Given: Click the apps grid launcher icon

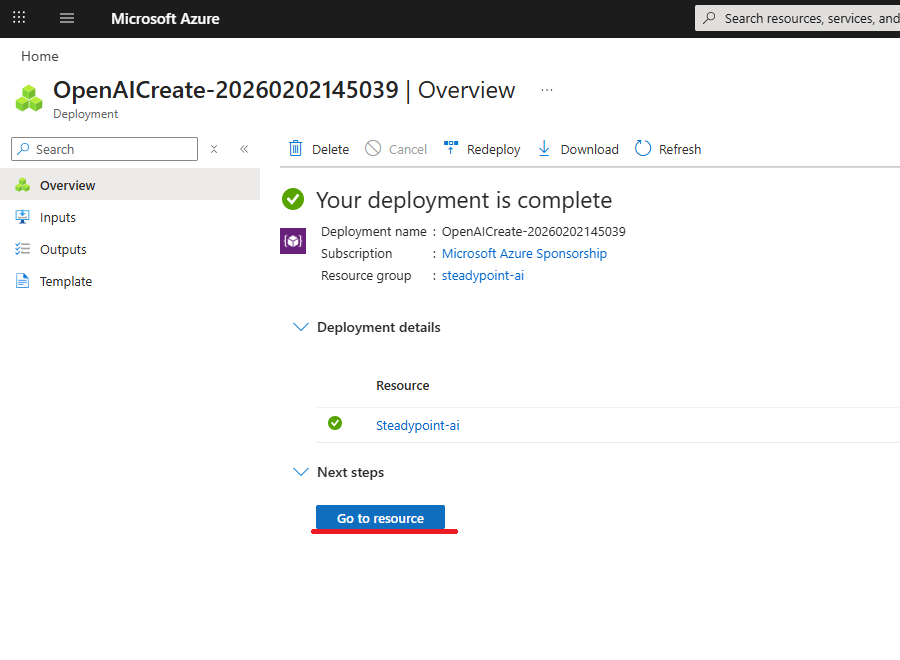Looking at the screenshot, I should (x=19, y=18).
